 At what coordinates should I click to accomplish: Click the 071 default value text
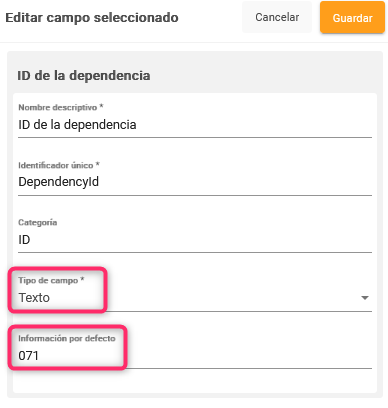point(28,356)
